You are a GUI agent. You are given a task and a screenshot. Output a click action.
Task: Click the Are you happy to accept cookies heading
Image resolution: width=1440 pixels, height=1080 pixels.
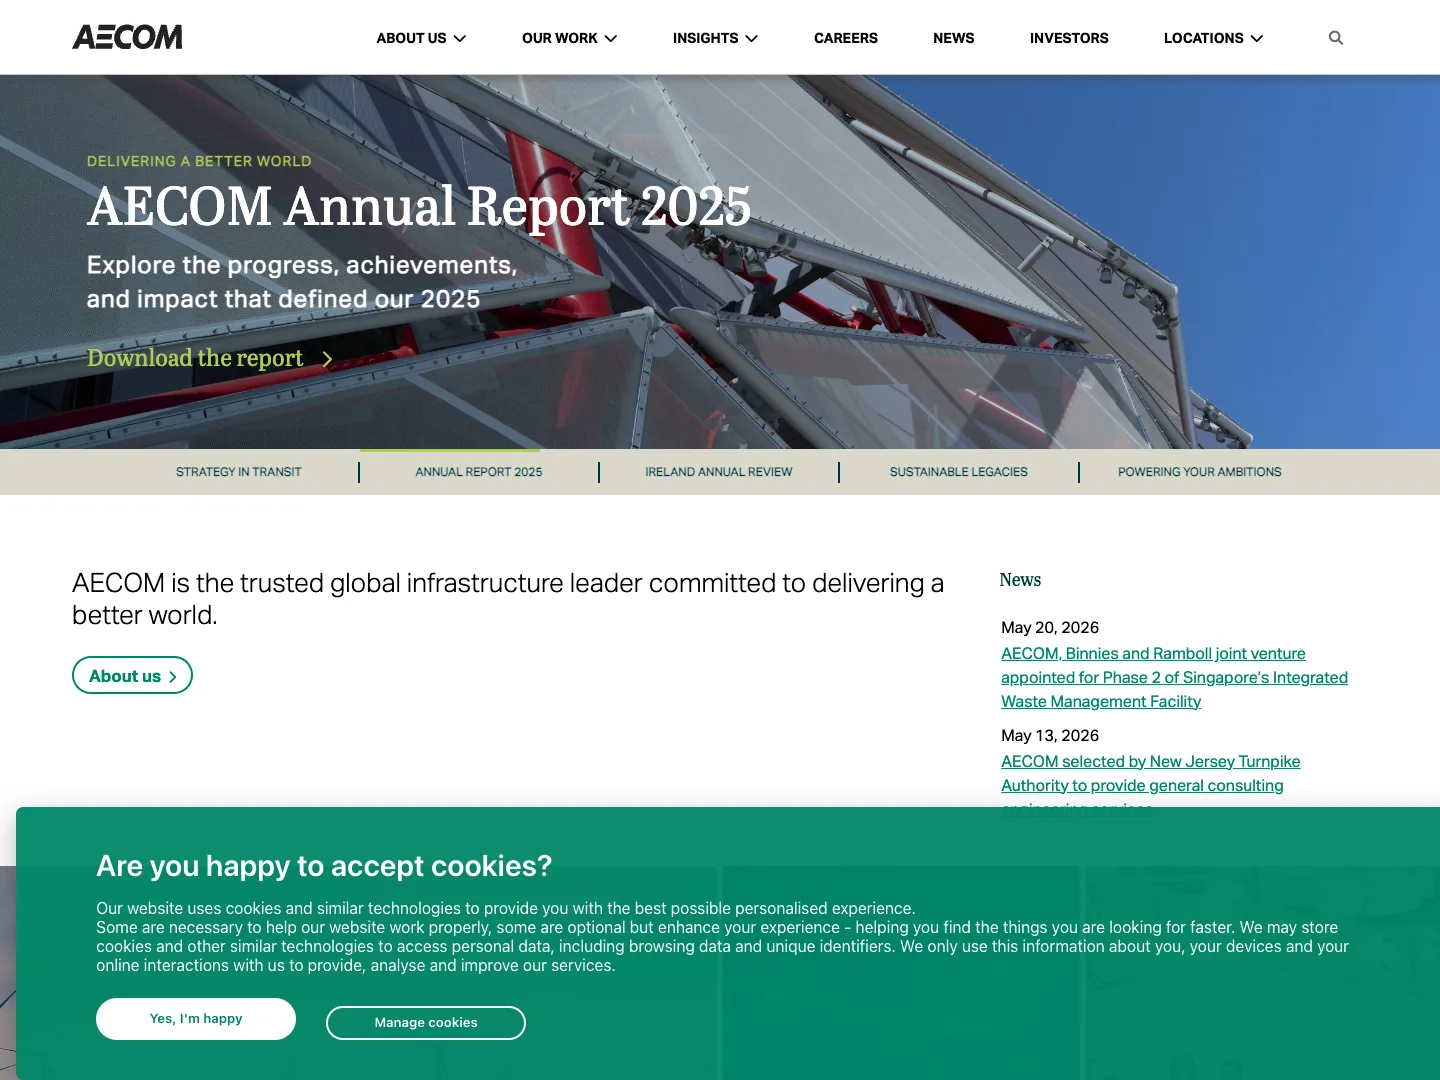click(324, 866)
